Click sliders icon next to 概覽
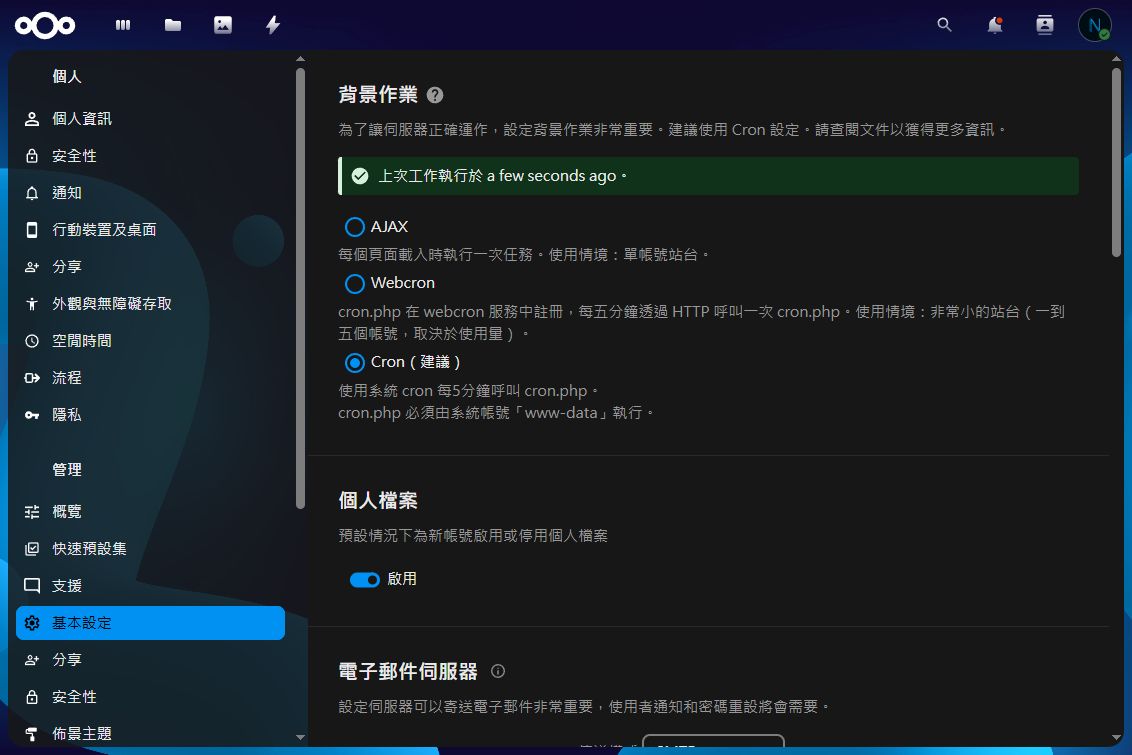This screenshot has height=755, width=1132. pos(32,512)
